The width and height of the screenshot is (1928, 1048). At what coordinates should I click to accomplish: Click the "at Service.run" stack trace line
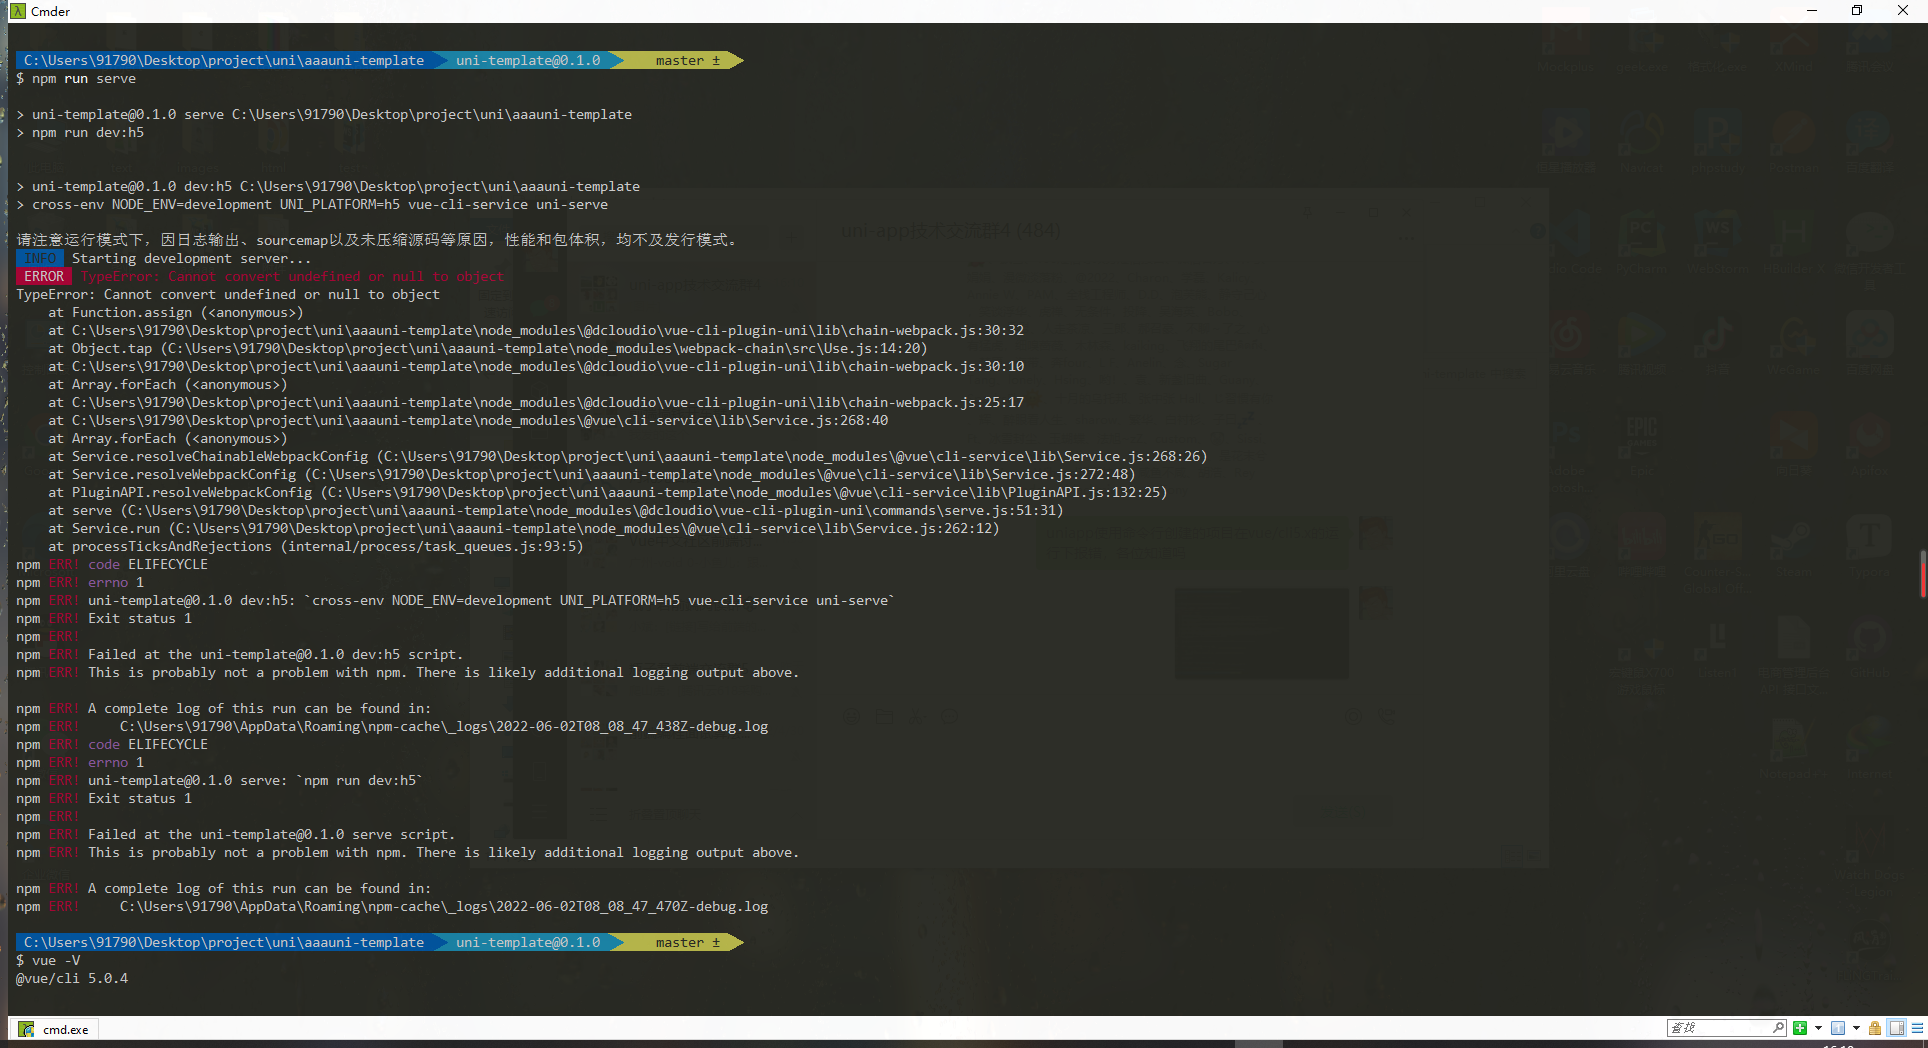524,529
